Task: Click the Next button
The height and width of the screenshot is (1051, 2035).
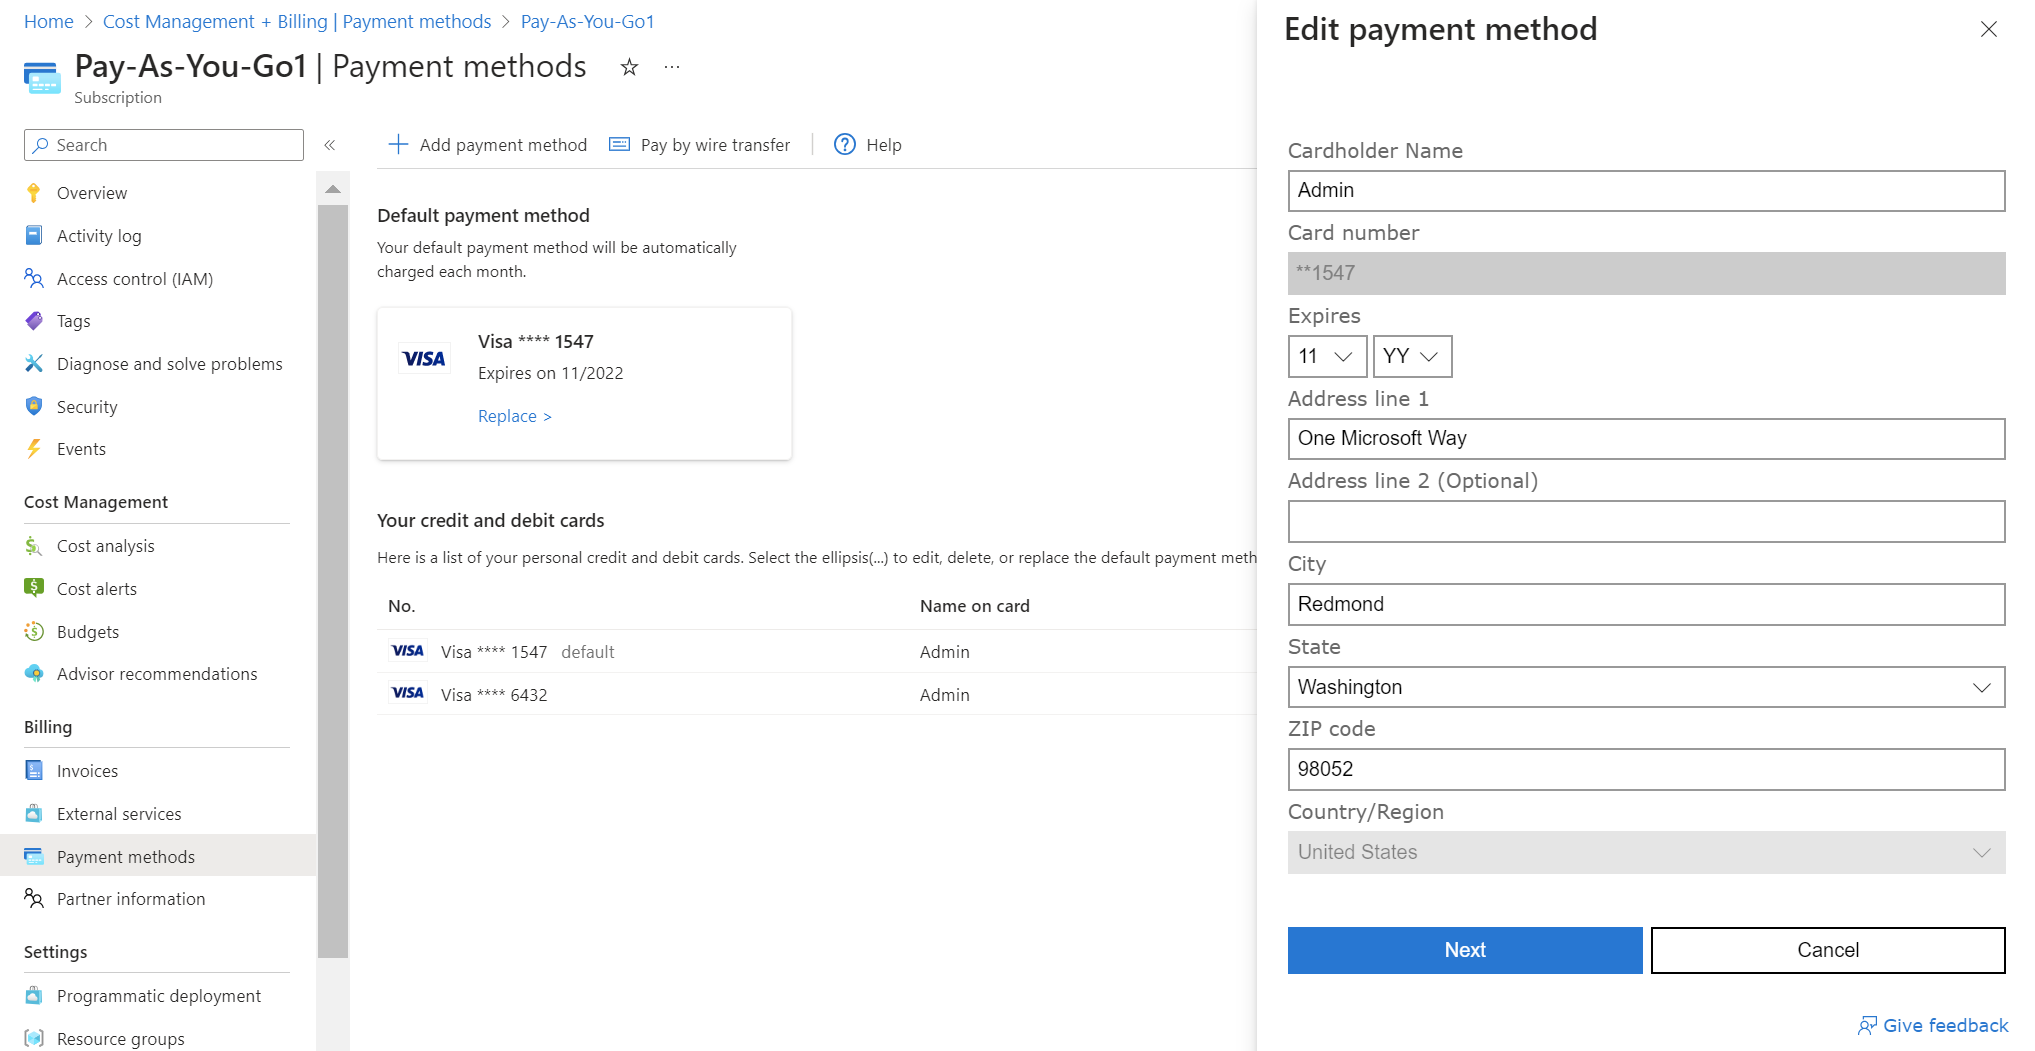Action: click(1464, 950)
